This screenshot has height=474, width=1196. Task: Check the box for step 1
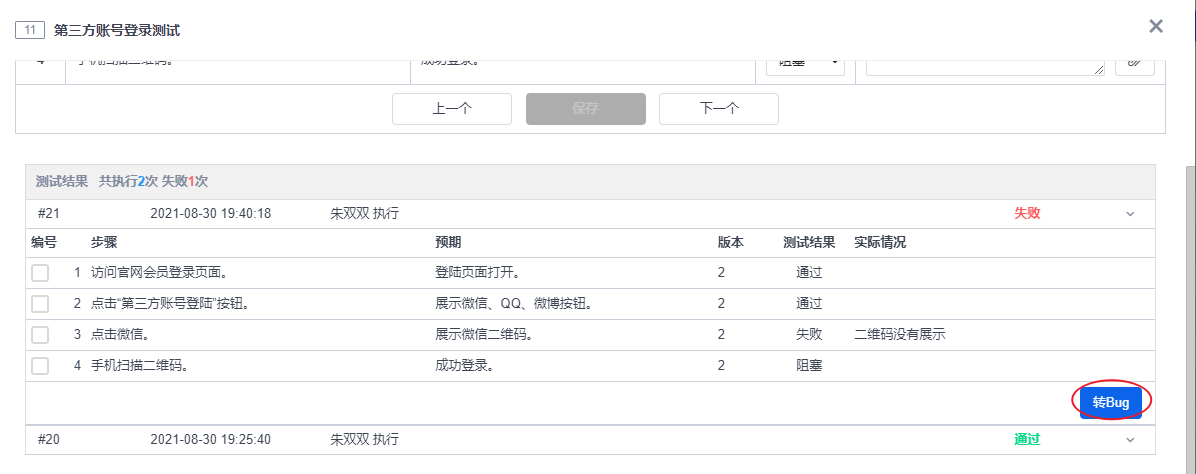(x=40, y=272)
